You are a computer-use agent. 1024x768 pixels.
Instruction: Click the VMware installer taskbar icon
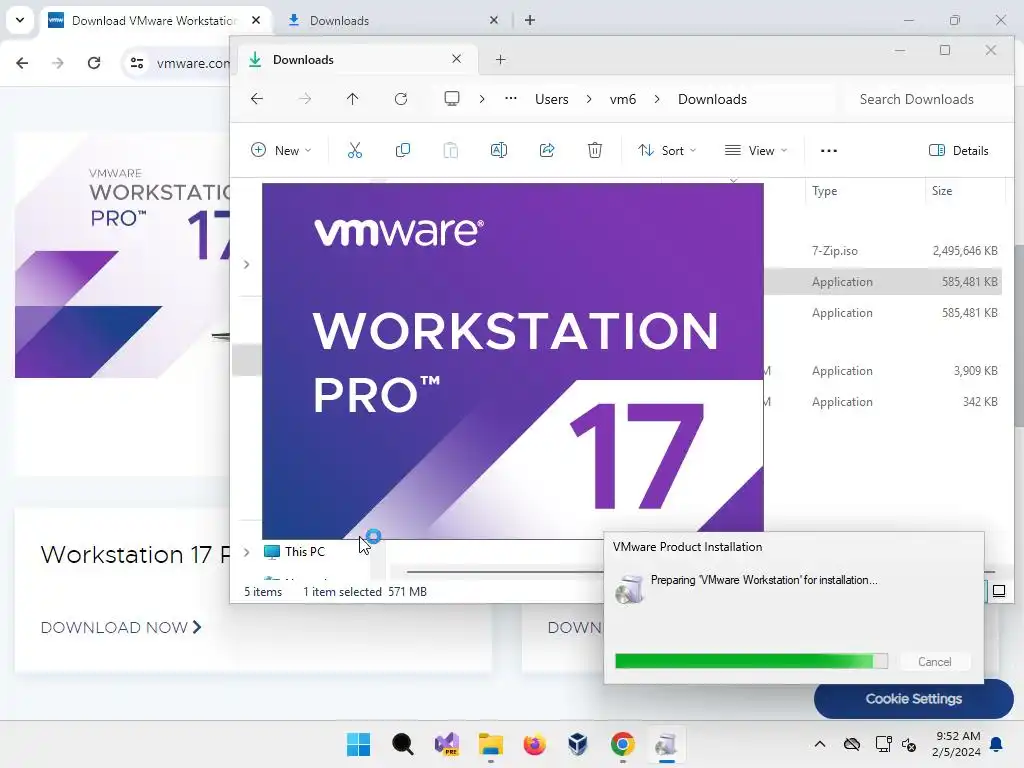(x=666, y=744)
